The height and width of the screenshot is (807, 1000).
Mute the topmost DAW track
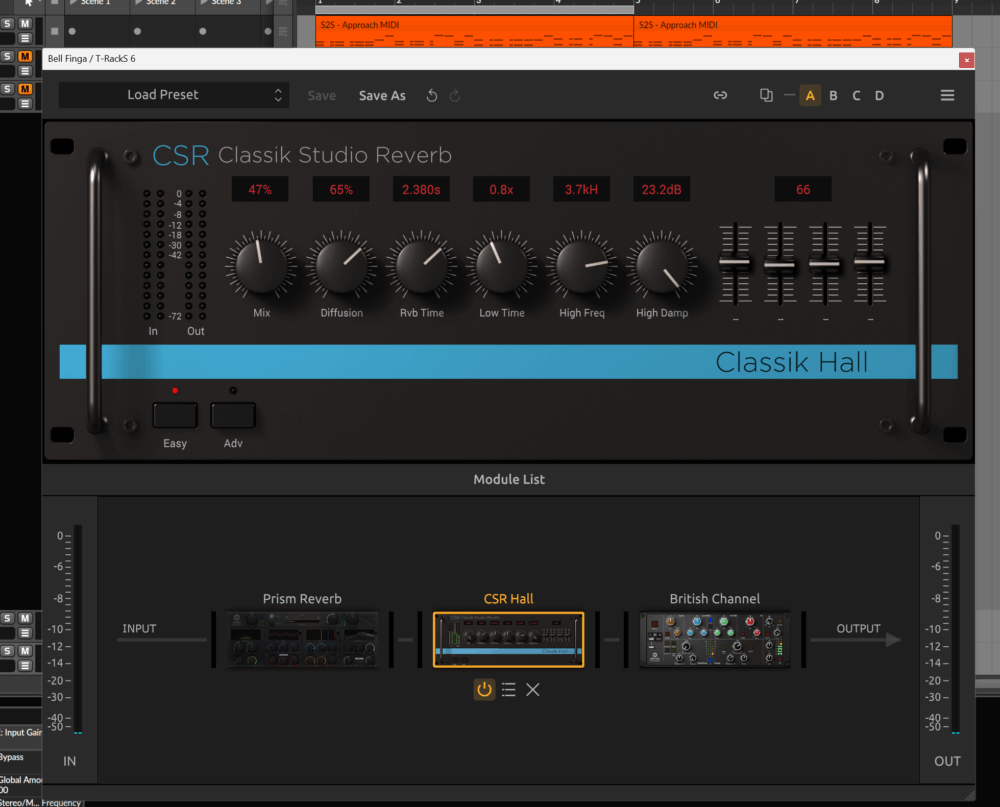click(25, 24)
